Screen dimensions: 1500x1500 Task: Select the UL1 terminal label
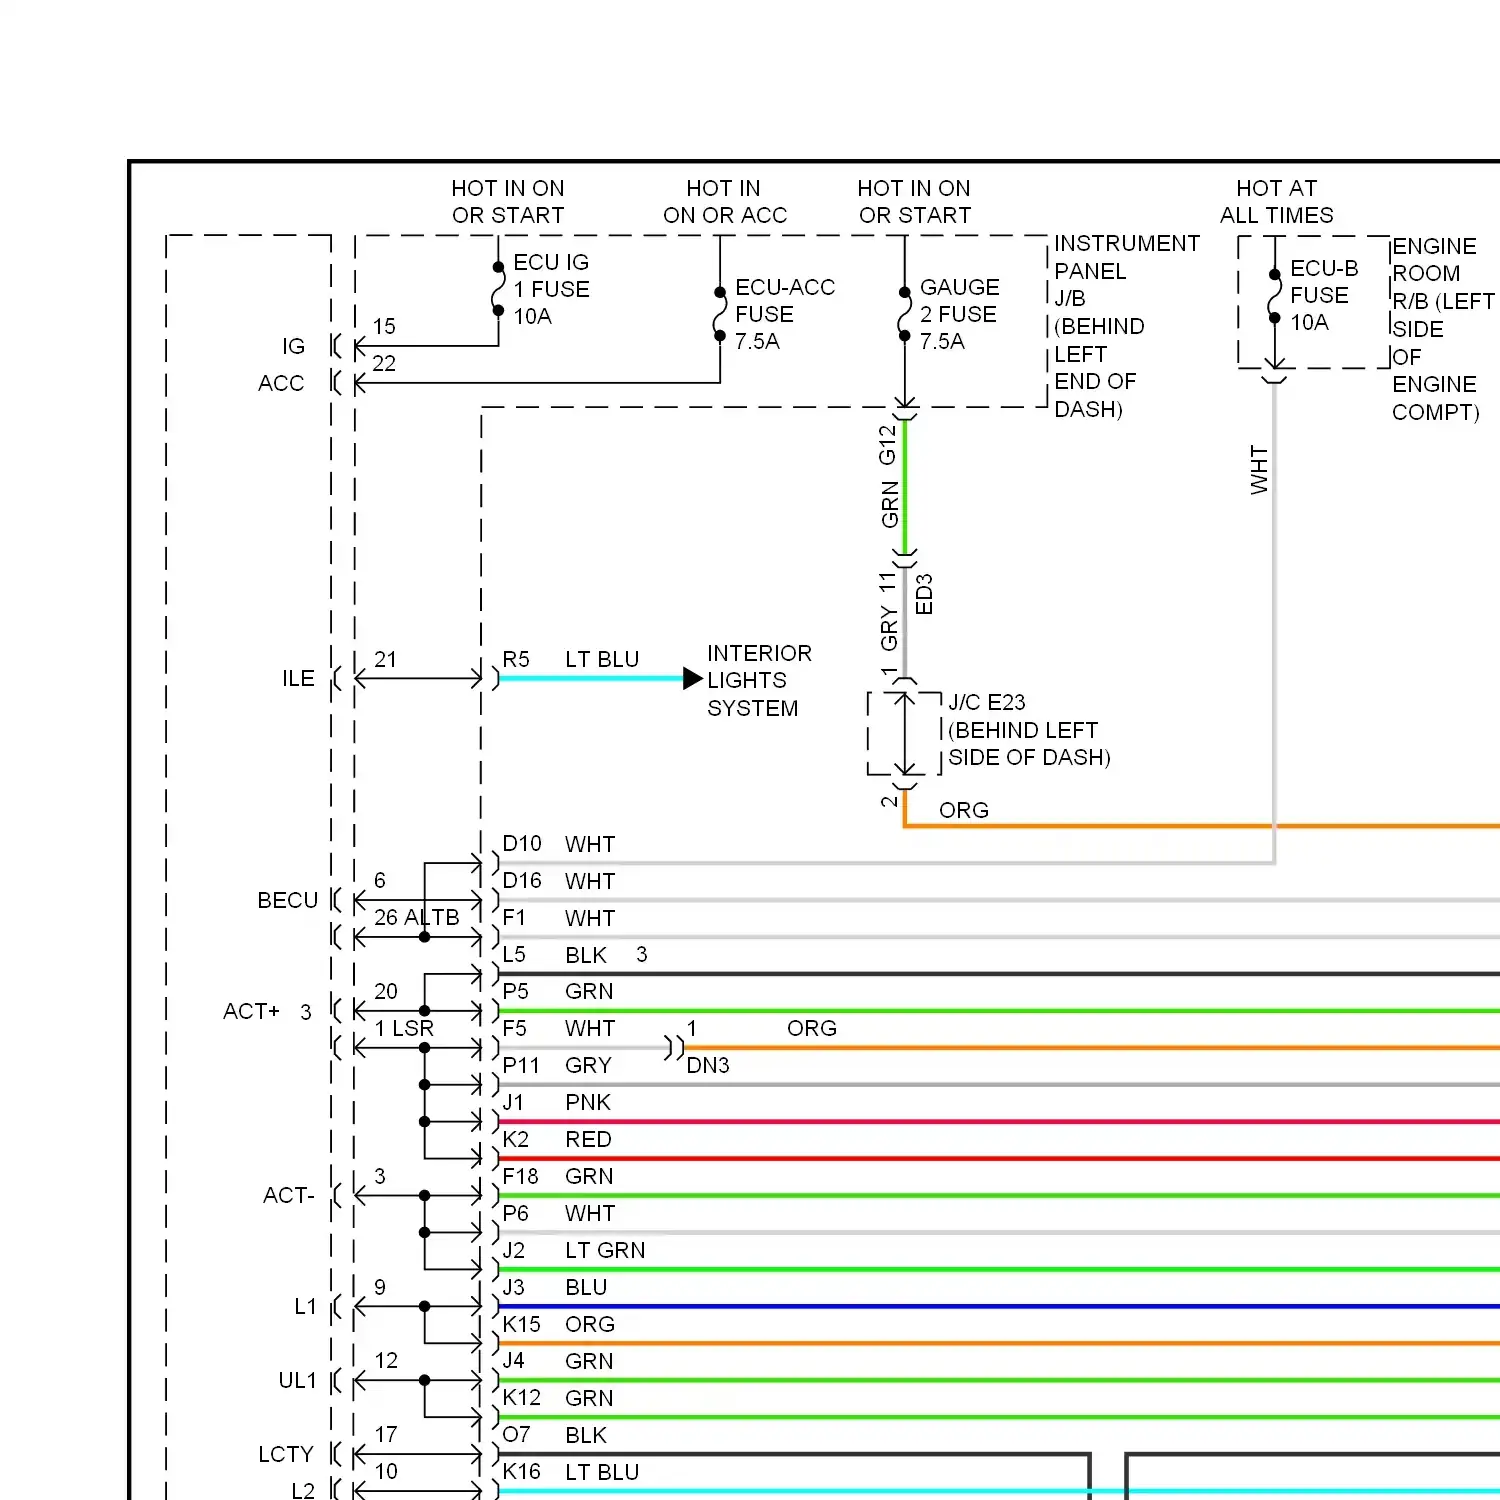click(297, 1380)
